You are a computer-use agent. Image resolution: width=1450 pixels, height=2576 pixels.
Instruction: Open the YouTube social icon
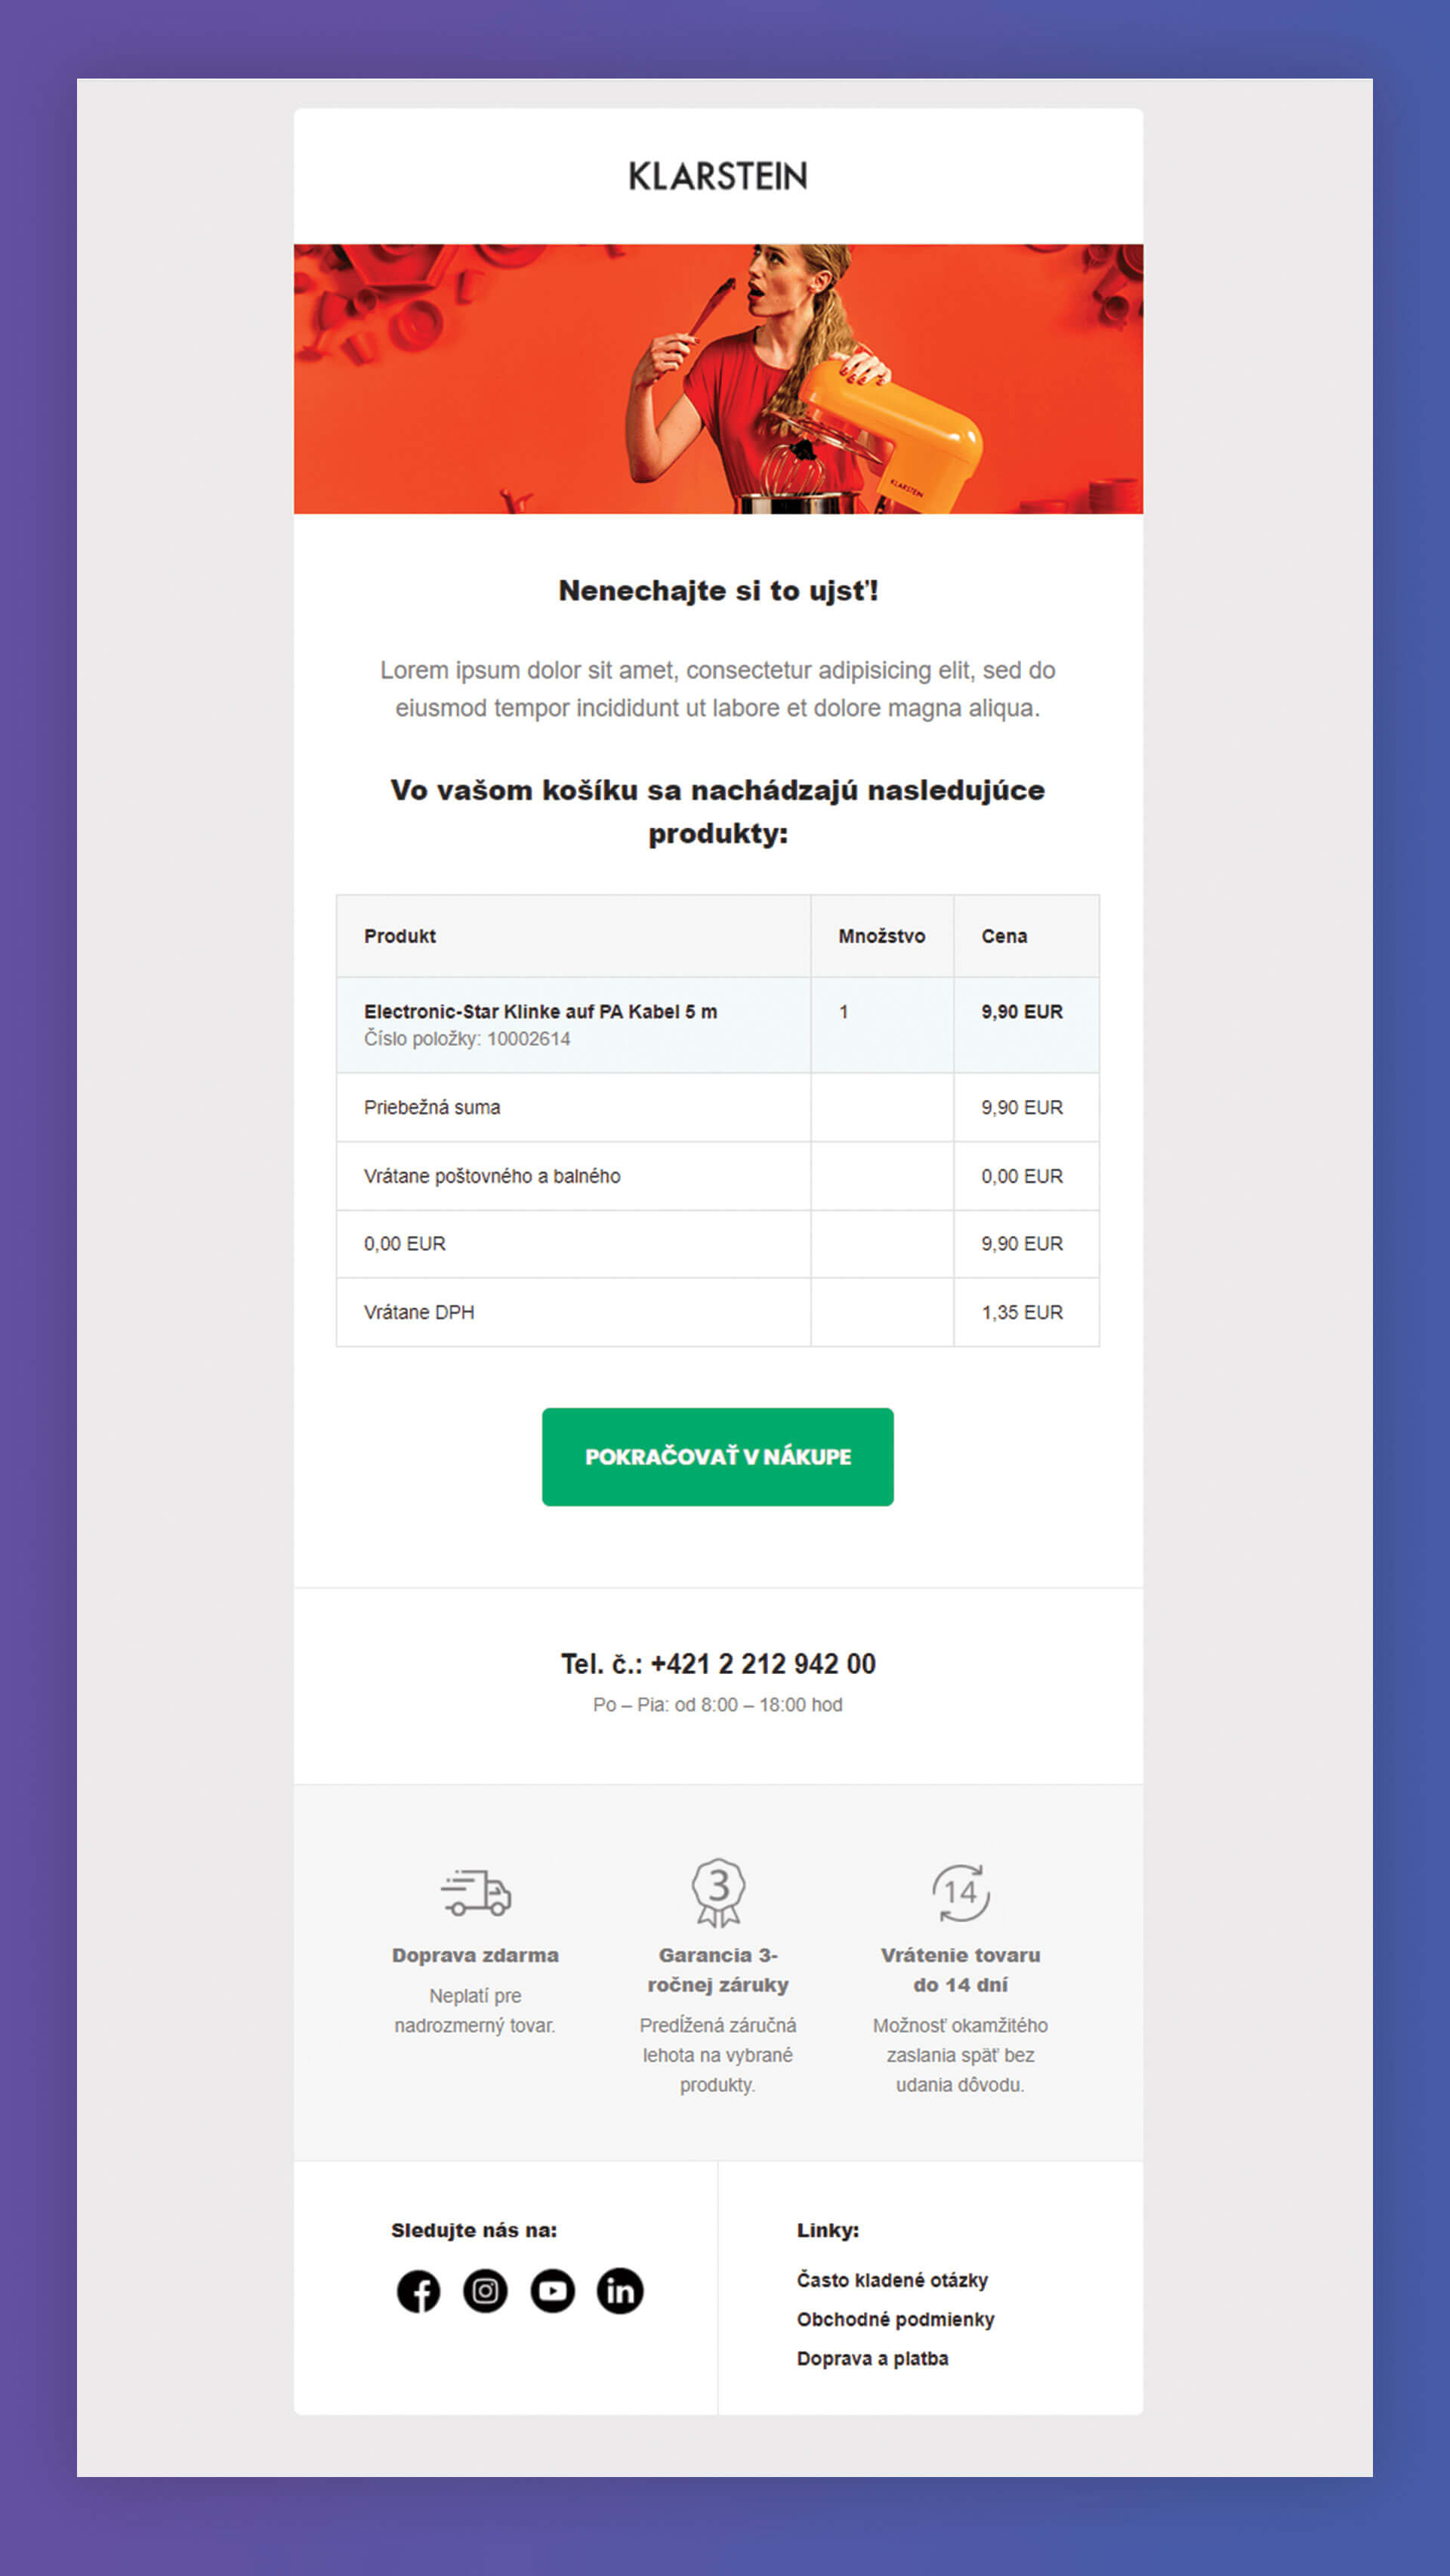pos(552,2291)
